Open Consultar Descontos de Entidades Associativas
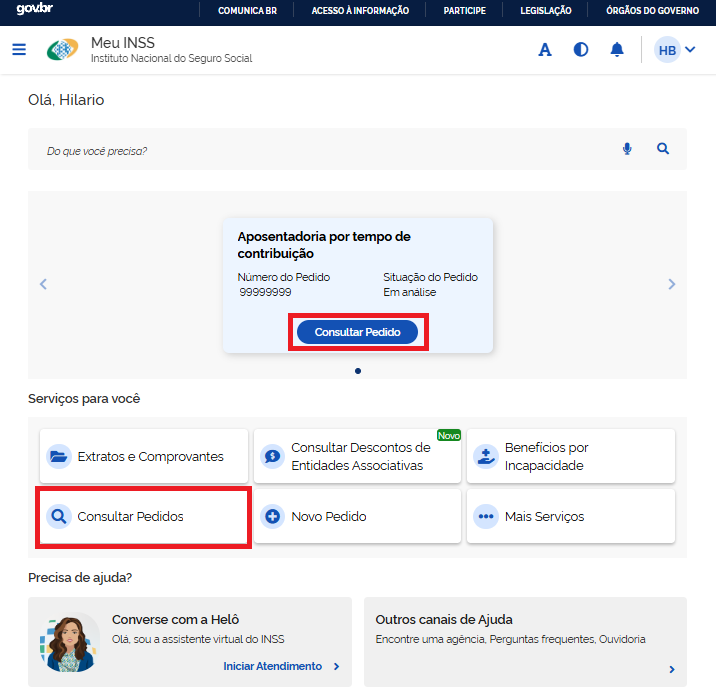The image size is (716, 695). (357, 456)
